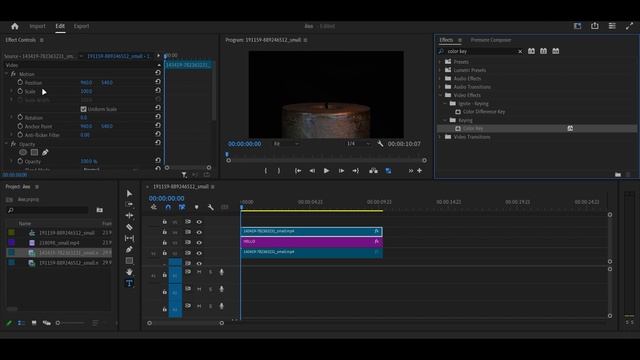The width and height of the screenshot is (640, 360).
Task: Uncheck the Uniform Scale checkbox
Action: 83,109
